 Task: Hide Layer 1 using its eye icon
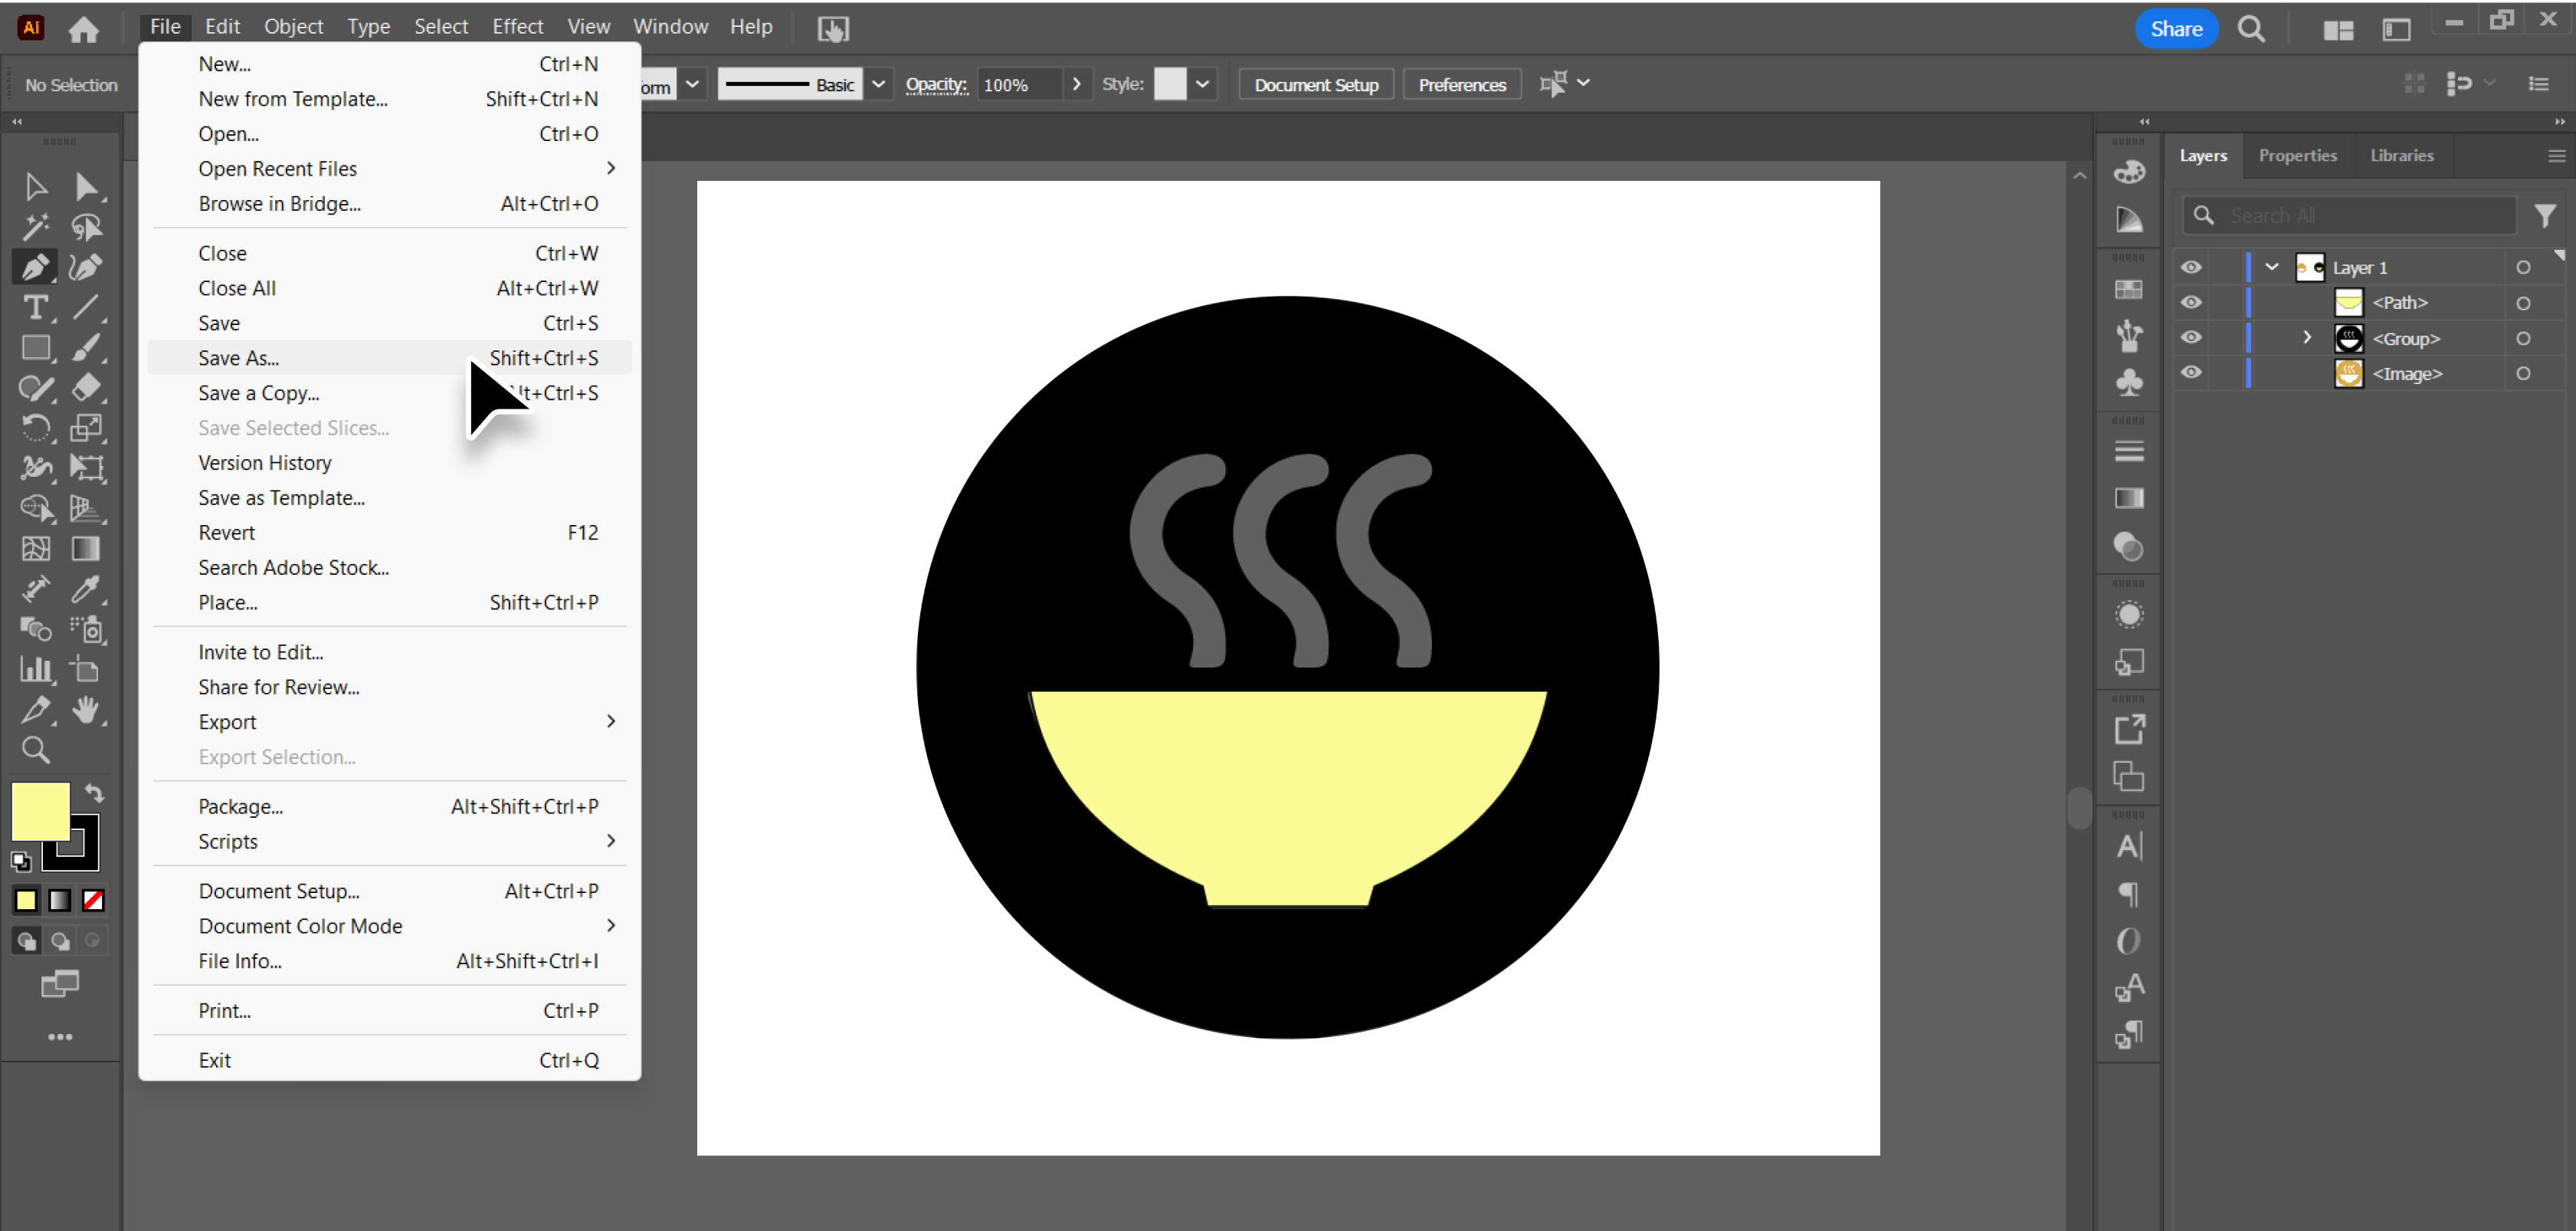(x=2191, y=267)
